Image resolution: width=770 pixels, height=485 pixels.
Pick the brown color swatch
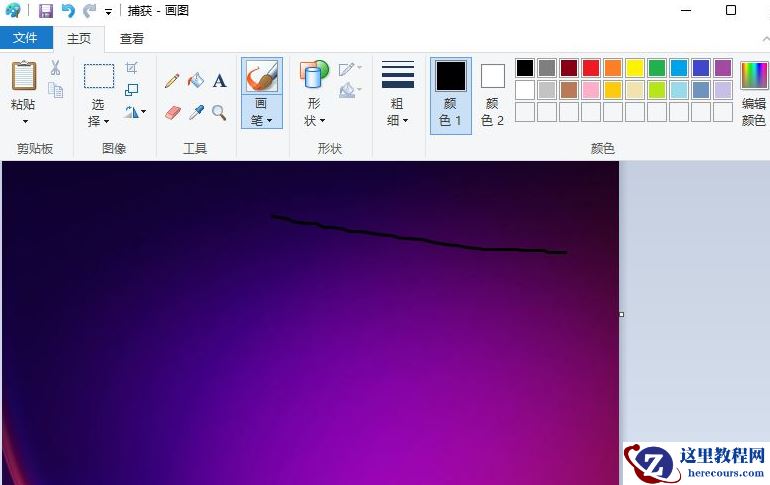pyautogui.click(x=569, y=90)
